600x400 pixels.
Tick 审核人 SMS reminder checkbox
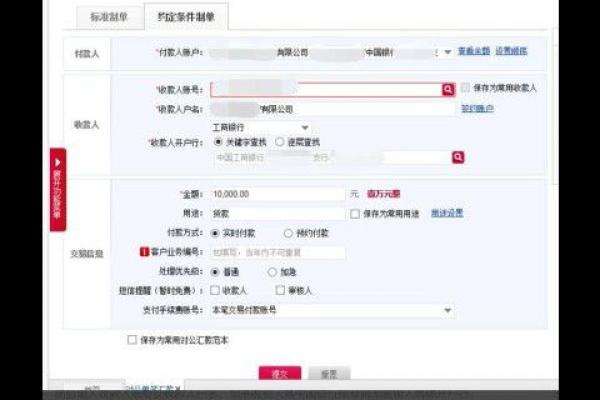pos(280,291)
